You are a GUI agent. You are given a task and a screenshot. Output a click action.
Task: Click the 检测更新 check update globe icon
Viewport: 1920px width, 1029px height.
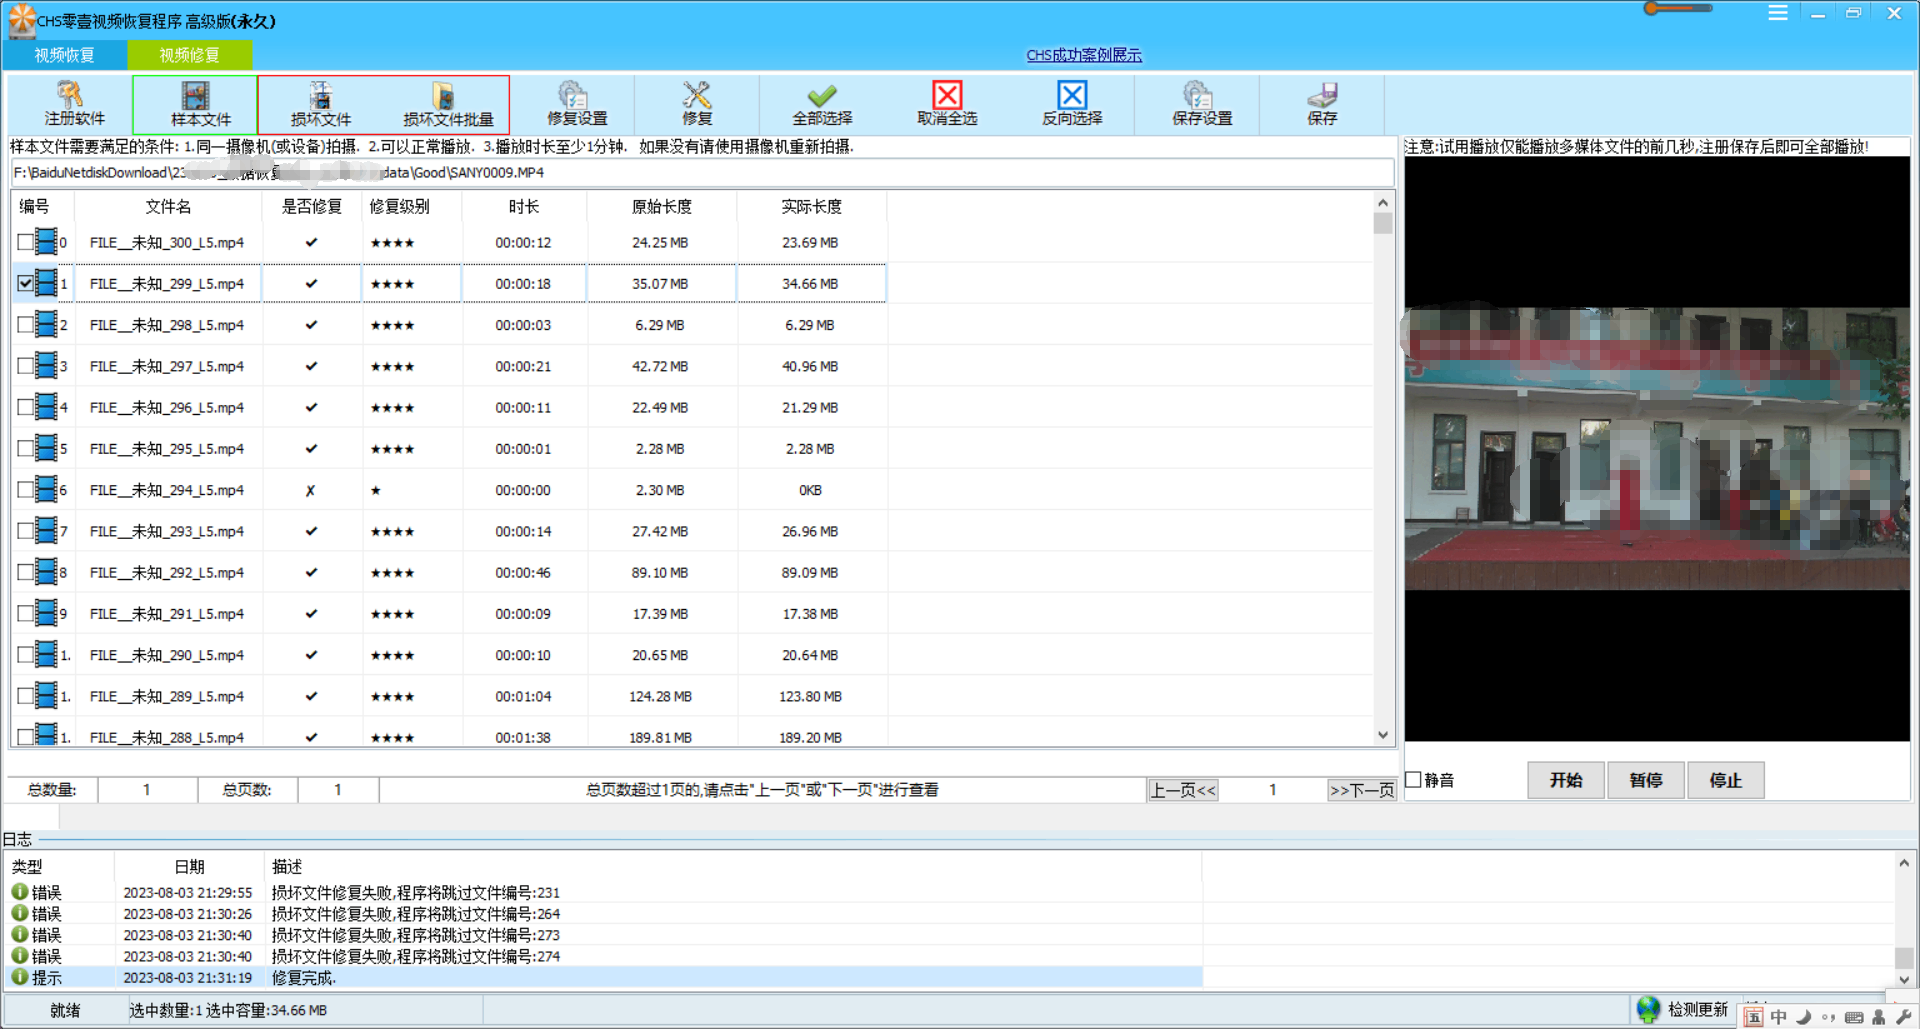tap(1648, 1010)
